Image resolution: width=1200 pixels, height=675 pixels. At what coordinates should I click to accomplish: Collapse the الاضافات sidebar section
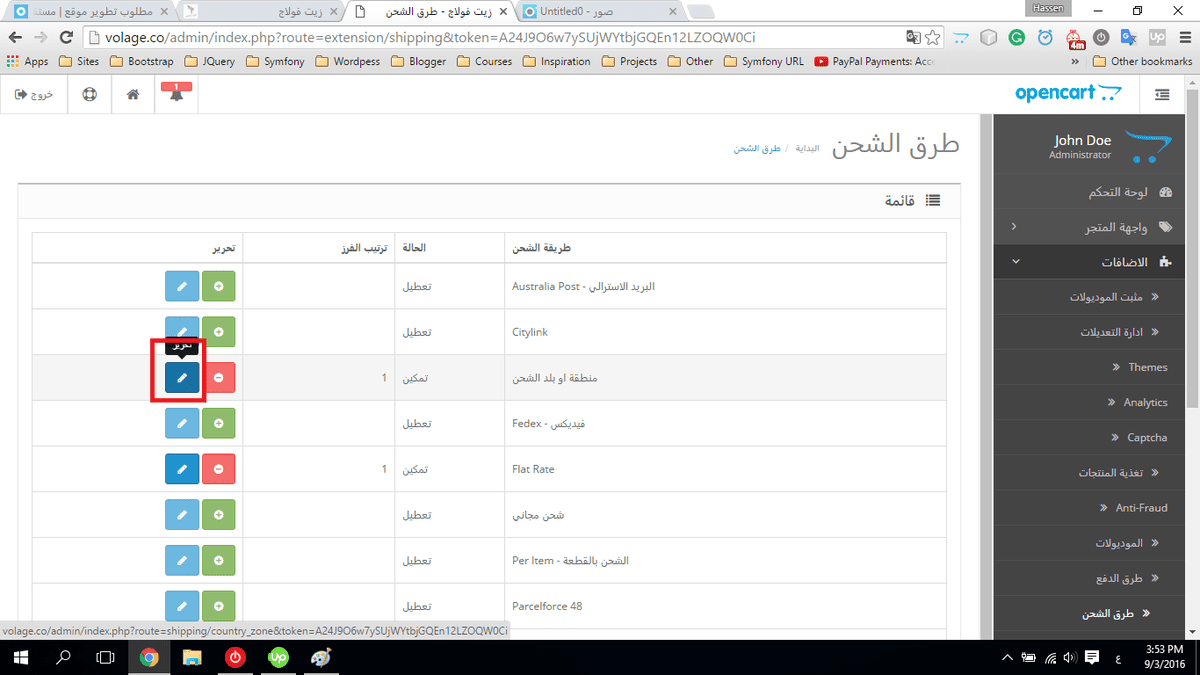pos(1088,262)
